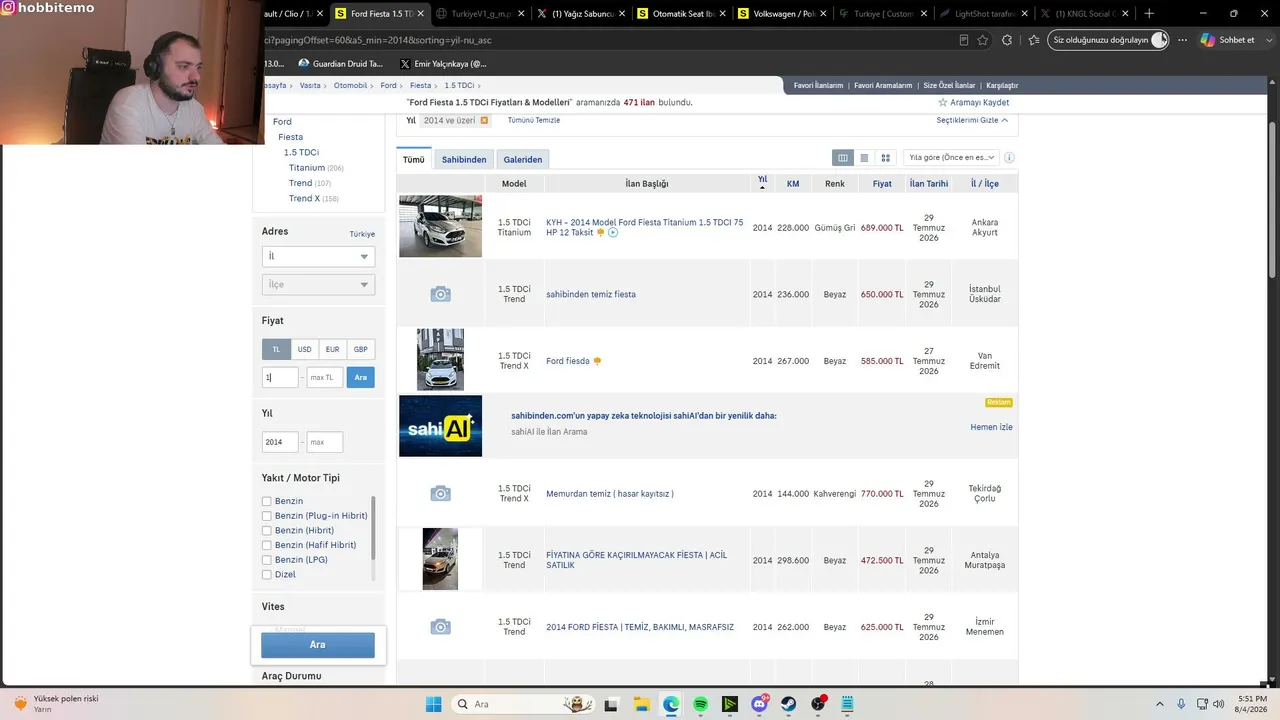
Task: Open browser extensions puzzle icon
Action: (x=1007, y=40)
